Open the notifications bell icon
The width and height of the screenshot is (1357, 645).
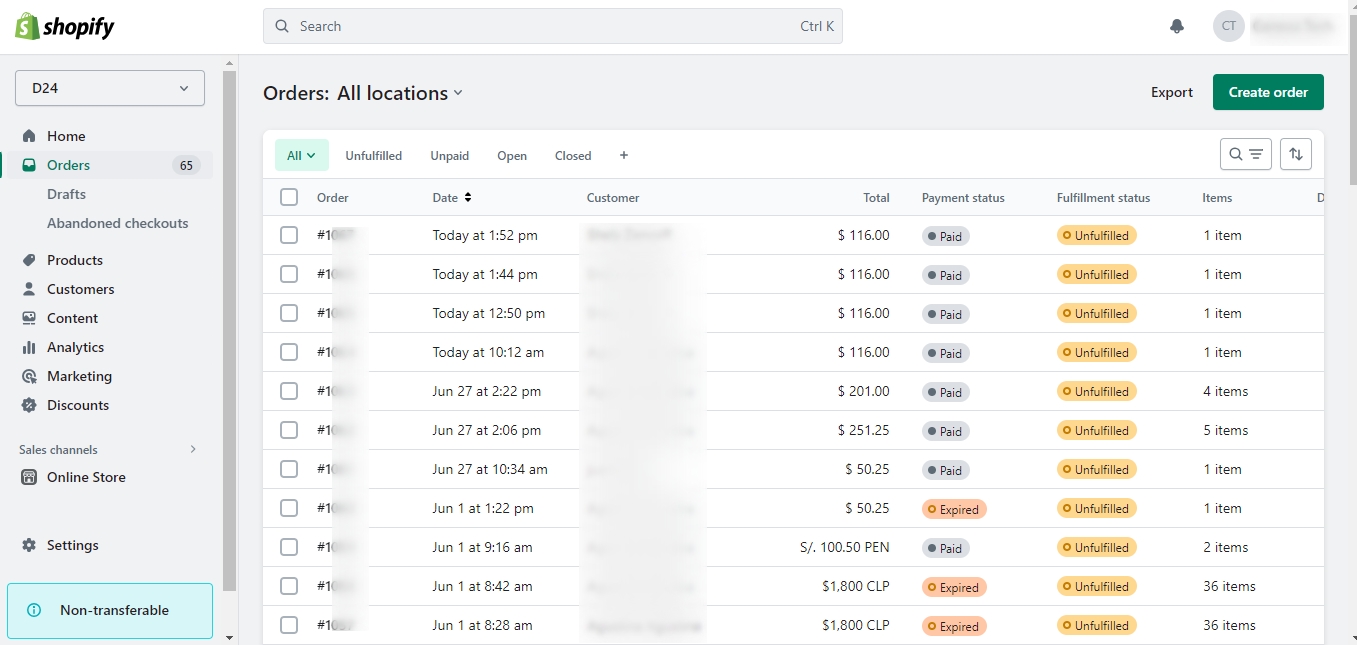[x=1176, y=27]
